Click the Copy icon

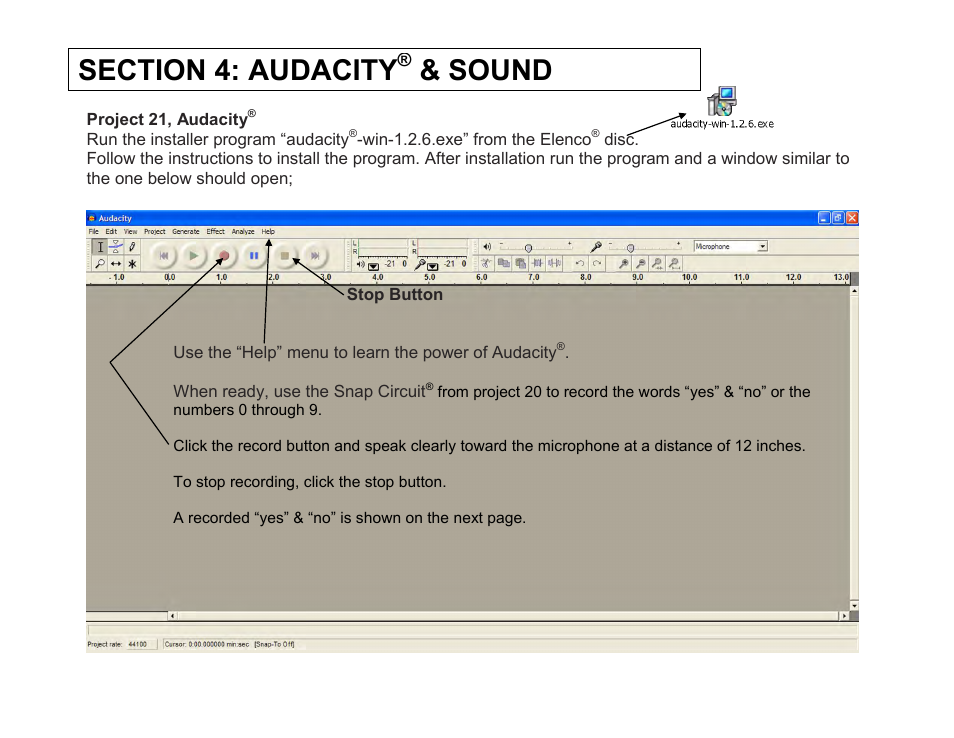pyautogui.click(x=503, y=263)
